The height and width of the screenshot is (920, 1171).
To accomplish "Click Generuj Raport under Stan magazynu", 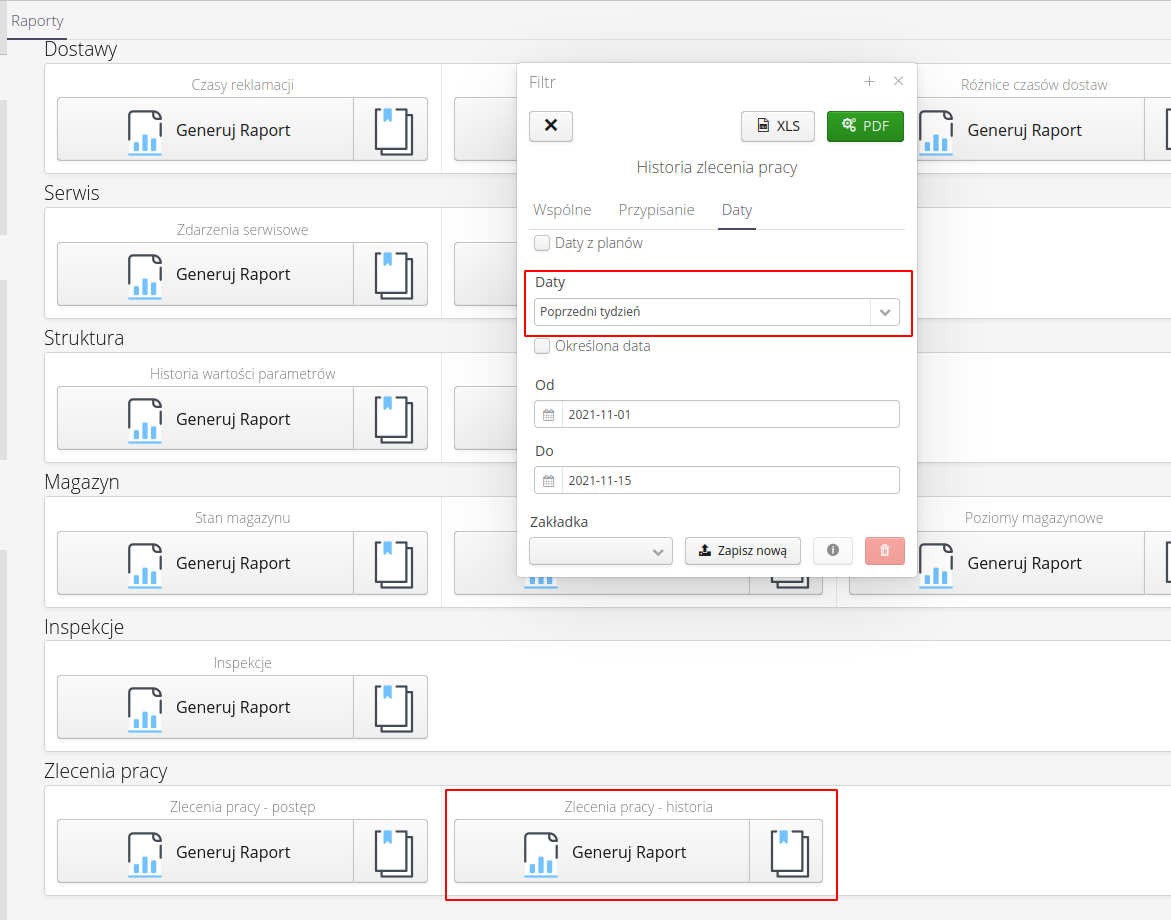I will (x=205, y=563).
